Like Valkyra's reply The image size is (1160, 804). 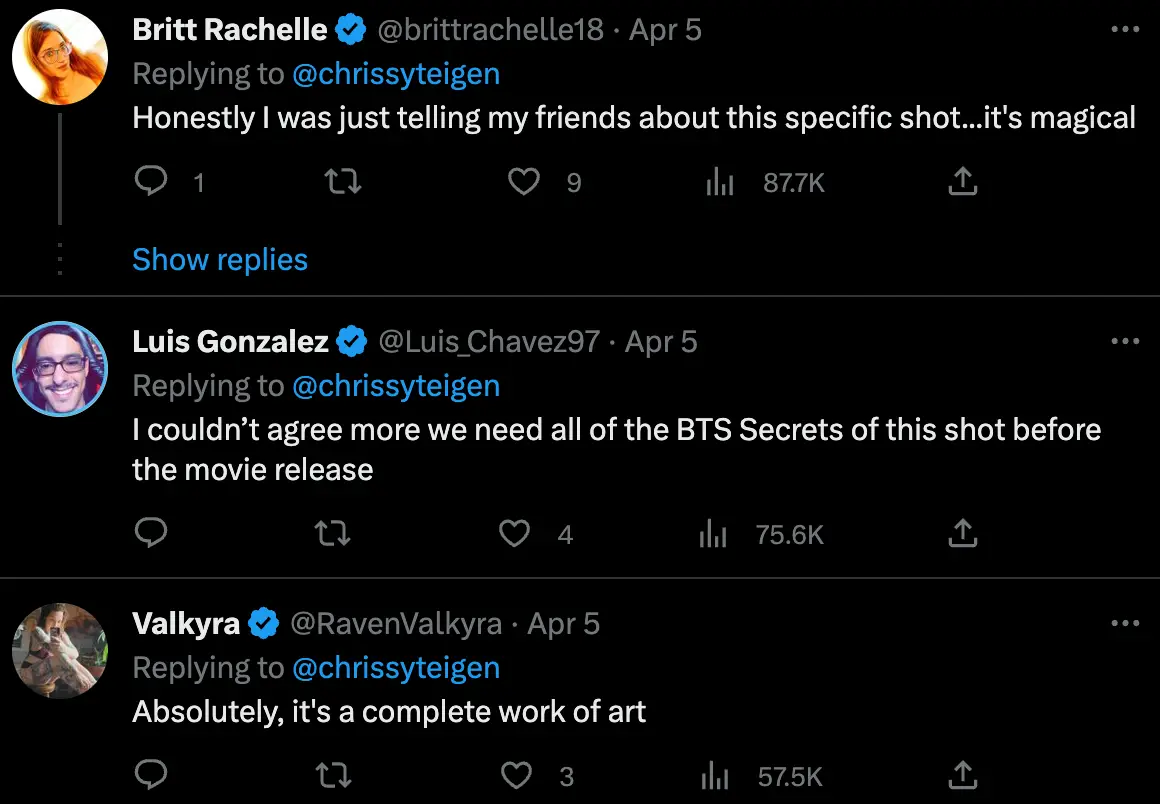click(517, 775)
